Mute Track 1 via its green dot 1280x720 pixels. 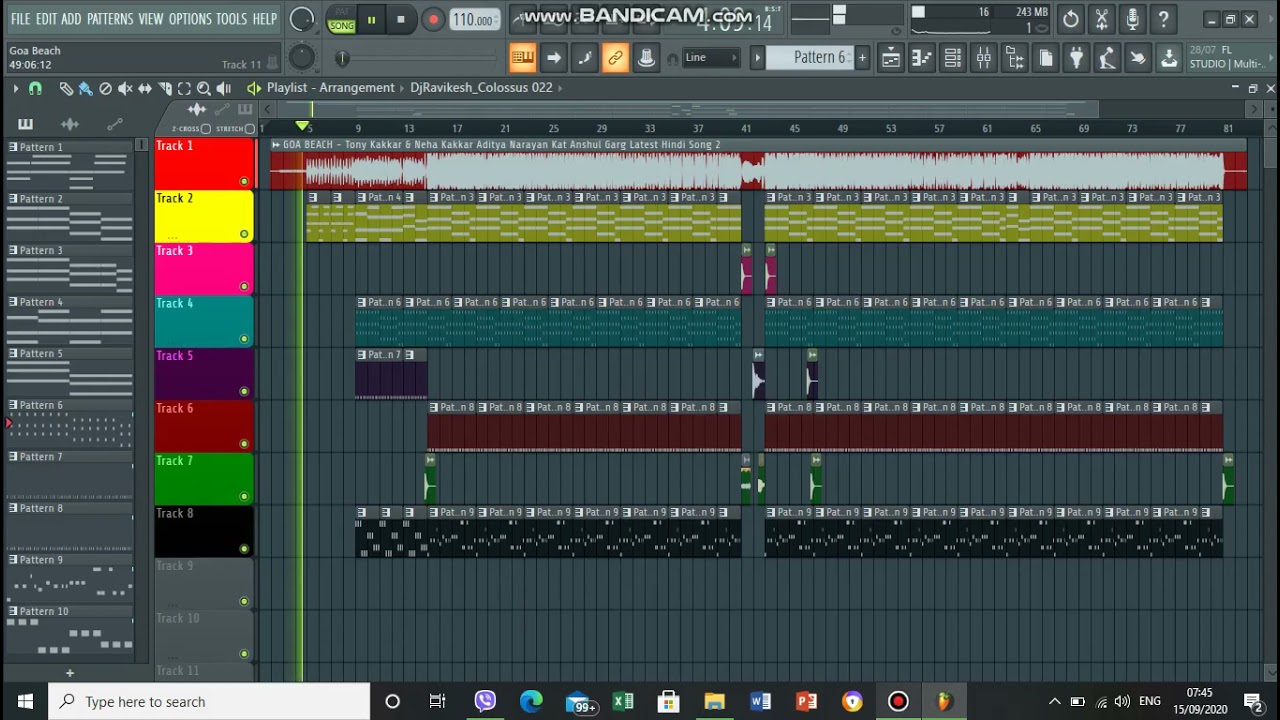coord(244,181)
